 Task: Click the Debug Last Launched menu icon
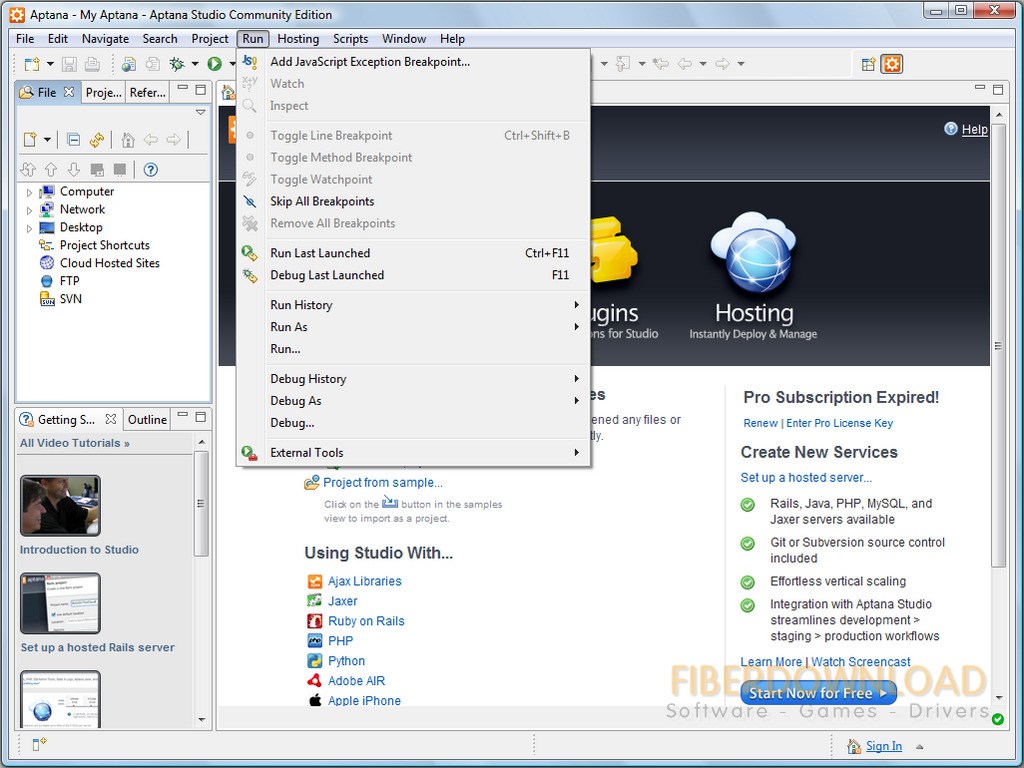coord(249,276)
